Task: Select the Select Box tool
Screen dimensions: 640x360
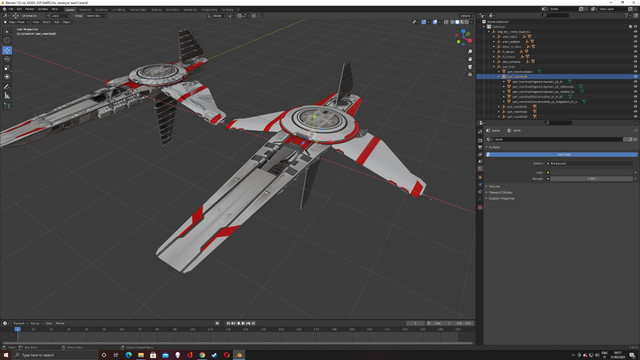Action: 7,31
